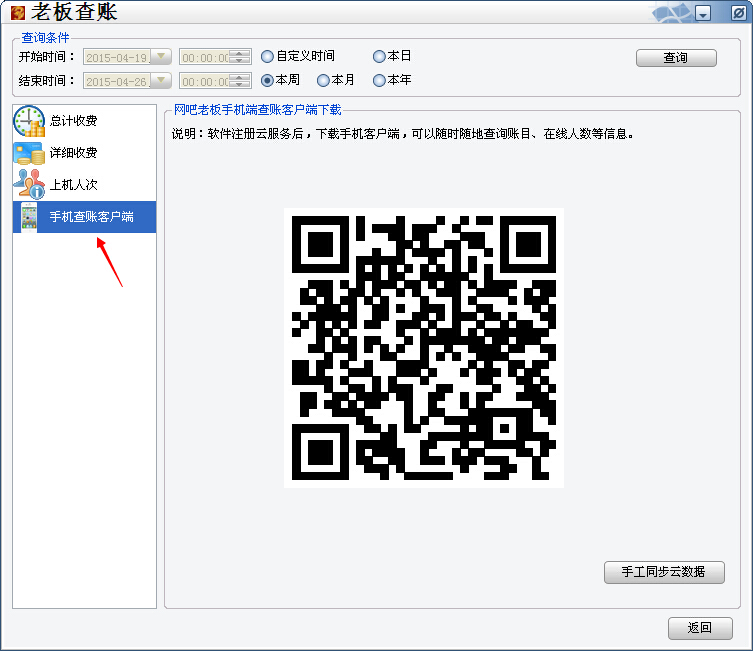
Task: Click the QR code image
Action: click(x=424, y=348)
